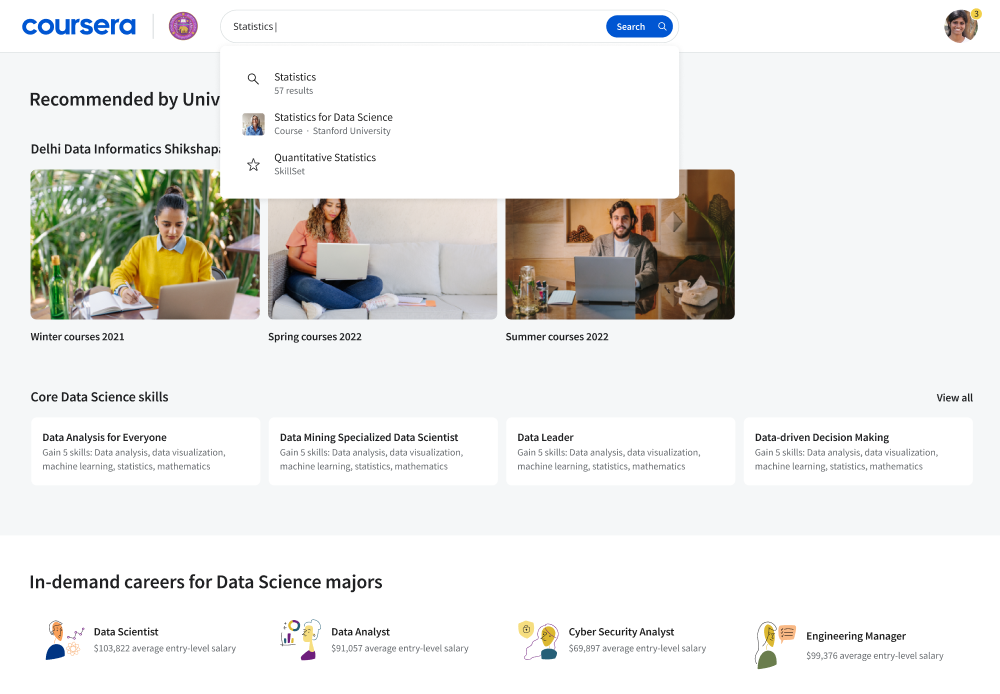1000x694 pixels.
Task: Choose the Quantitative Statistics SkillSet suggestion
Action: (x=449, y=164)
